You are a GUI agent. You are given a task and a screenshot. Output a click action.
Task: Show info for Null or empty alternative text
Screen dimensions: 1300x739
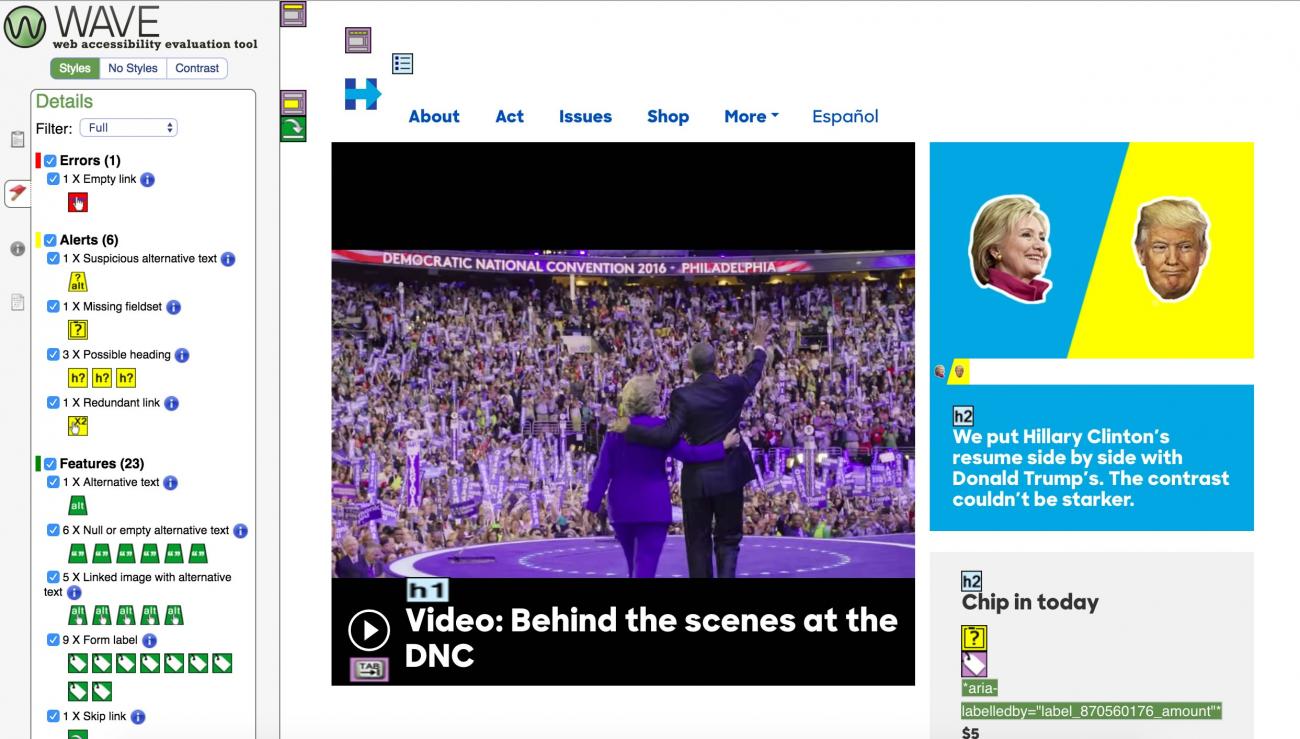[x=240, y=531]
